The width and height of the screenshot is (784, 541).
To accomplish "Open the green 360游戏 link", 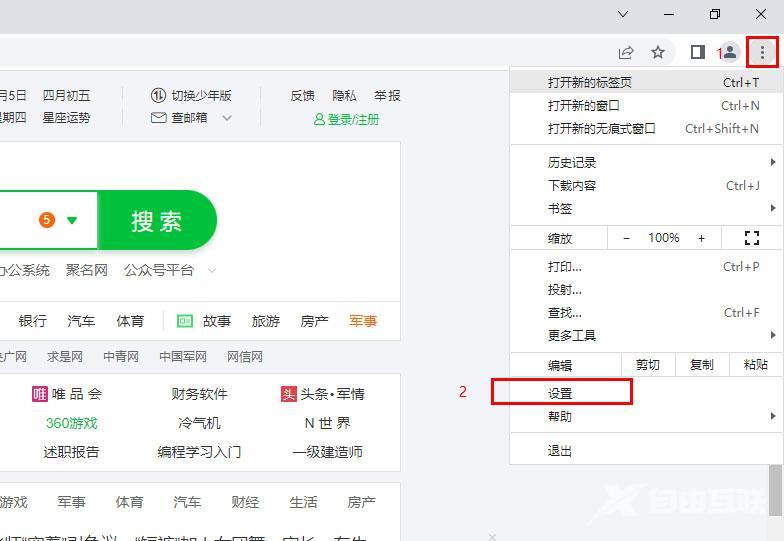I will pos(72,423).
